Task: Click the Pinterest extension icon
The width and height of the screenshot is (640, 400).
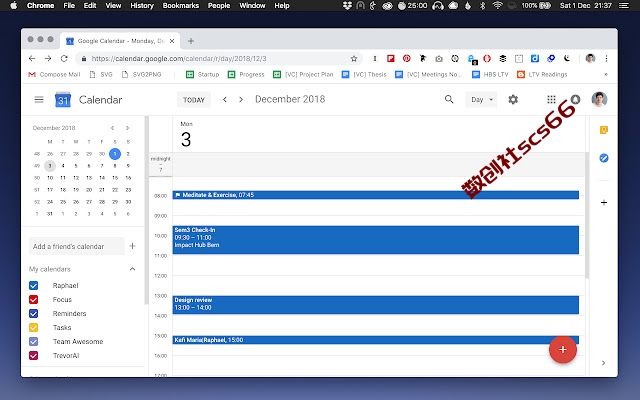Action: click(407, 59)
